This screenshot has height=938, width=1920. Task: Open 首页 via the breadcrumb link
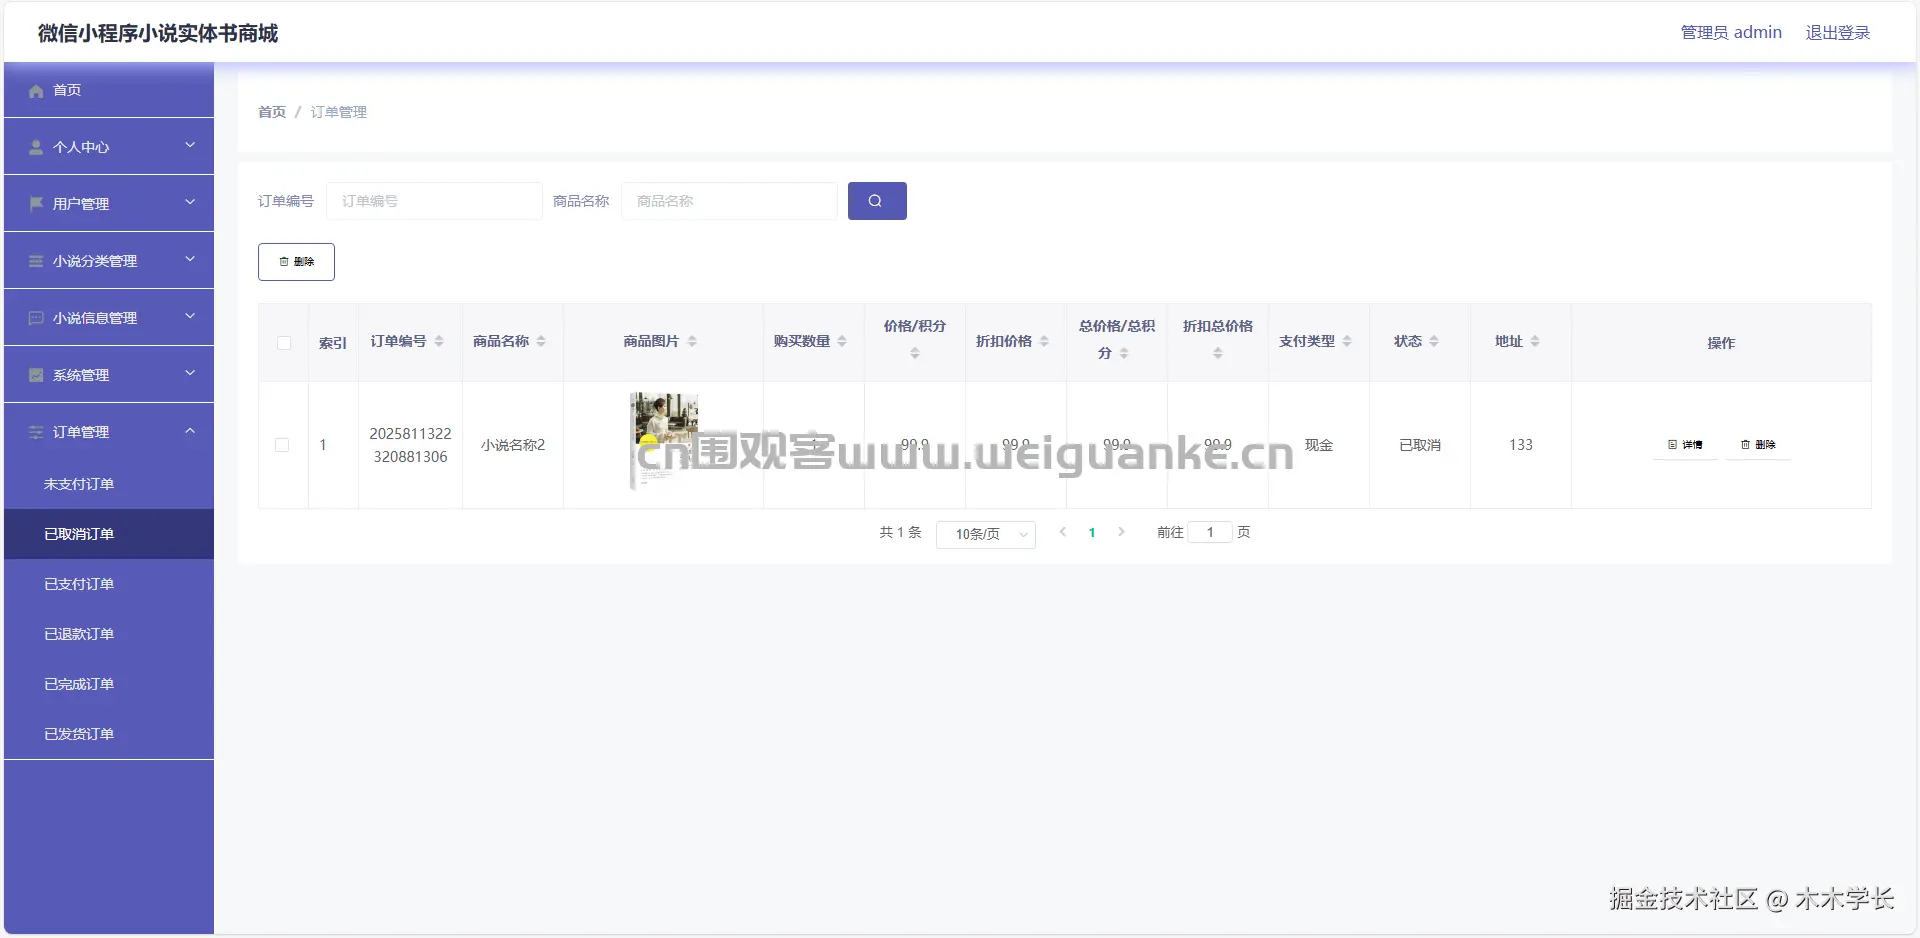[270, 111]
